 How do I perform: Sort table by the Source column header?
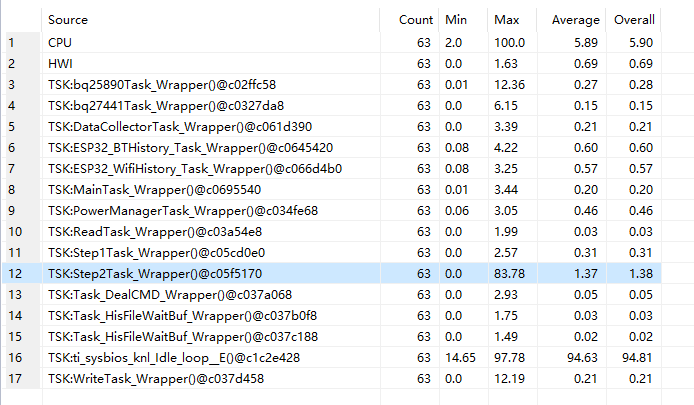[211, 20]
